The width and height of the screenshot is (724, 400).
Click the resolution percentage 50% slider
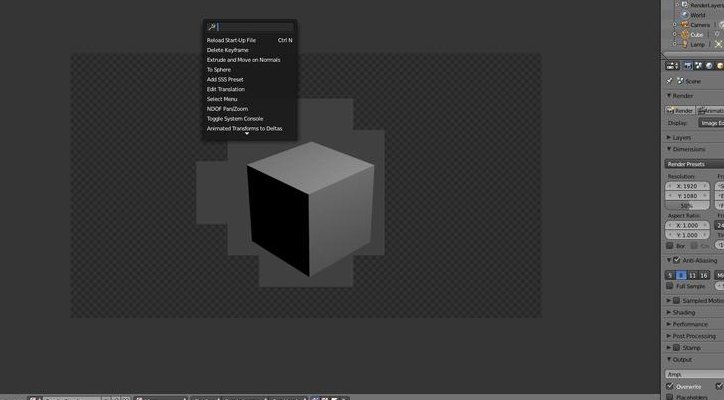tap(687, 206)
